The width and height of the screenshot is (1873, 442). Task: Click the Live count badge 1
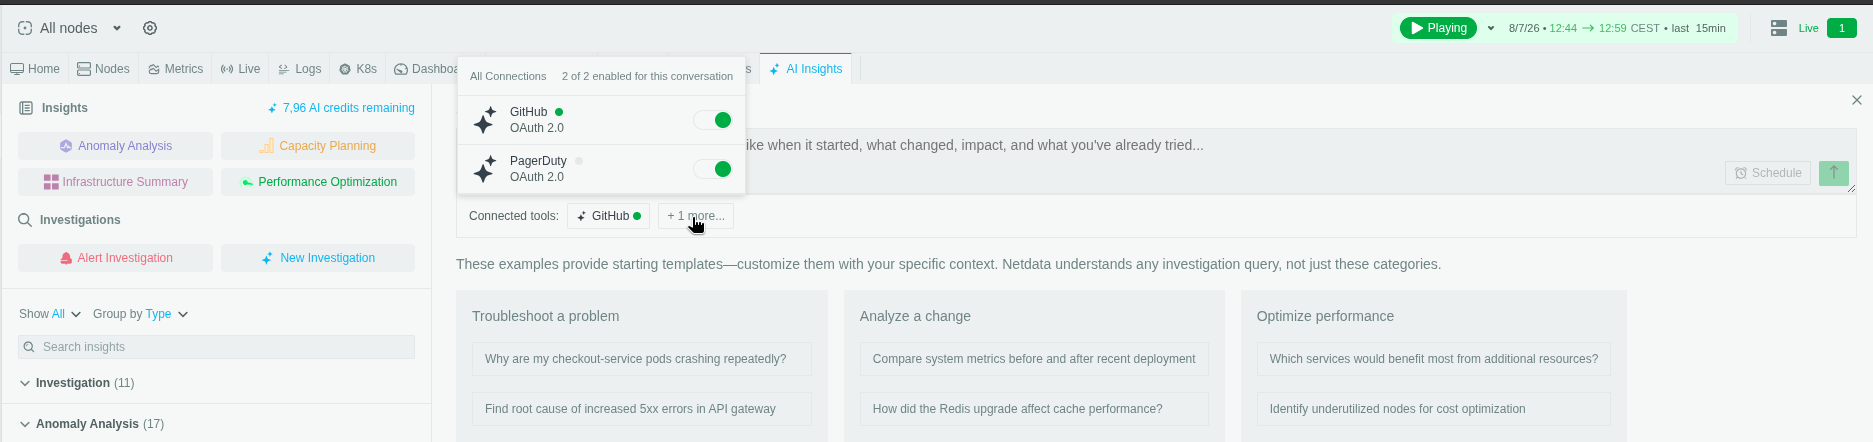pos(1841,28)
